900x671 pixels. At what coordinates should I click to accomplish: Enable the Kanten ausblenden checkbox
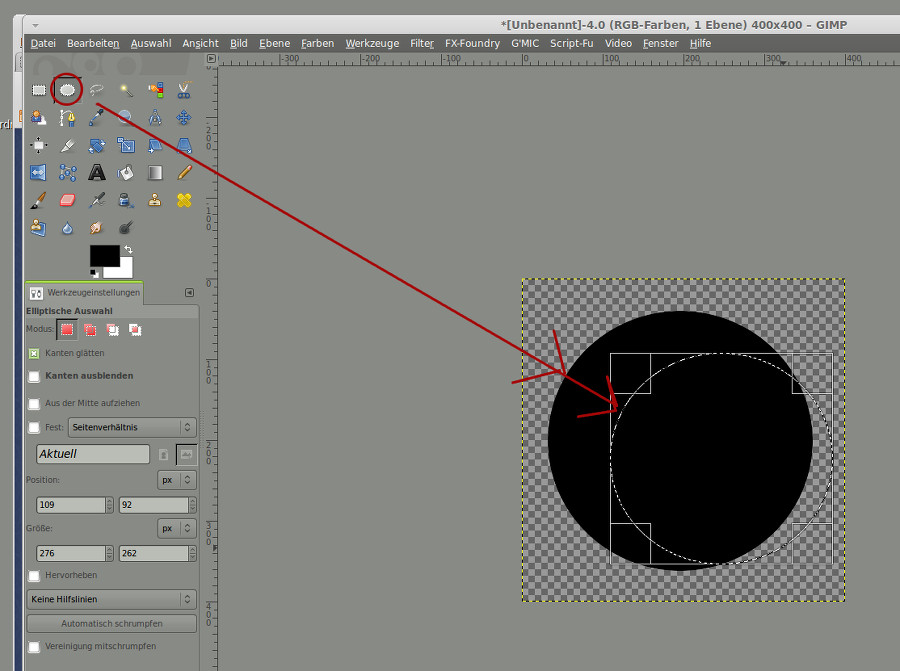pyautogui.click(x=34, y=376)
